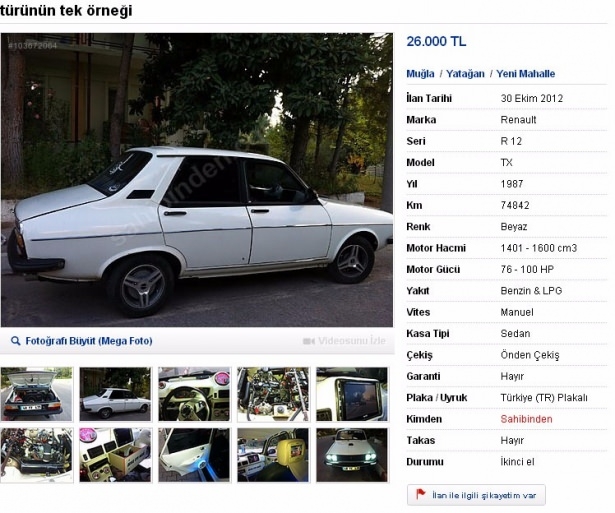
Task: Select the front view headlights-on thumbnail
Action: coord(351,455)
